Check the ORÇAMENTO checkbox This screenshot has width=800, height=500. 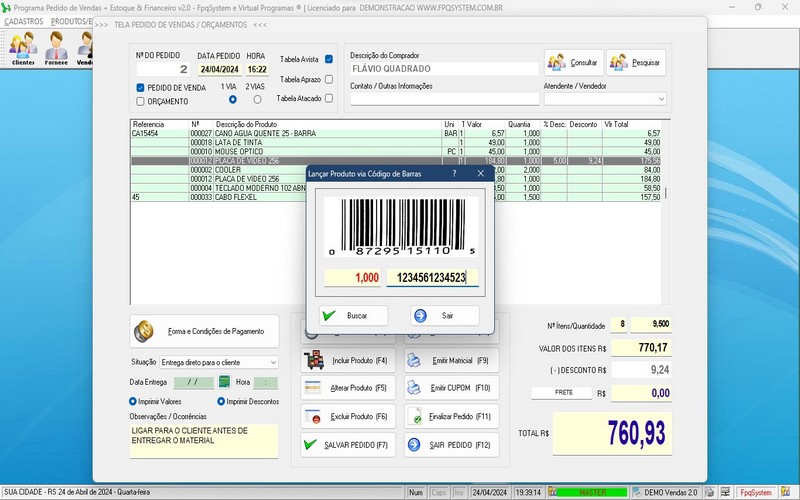pyautogui.click(x=141, y=101)
